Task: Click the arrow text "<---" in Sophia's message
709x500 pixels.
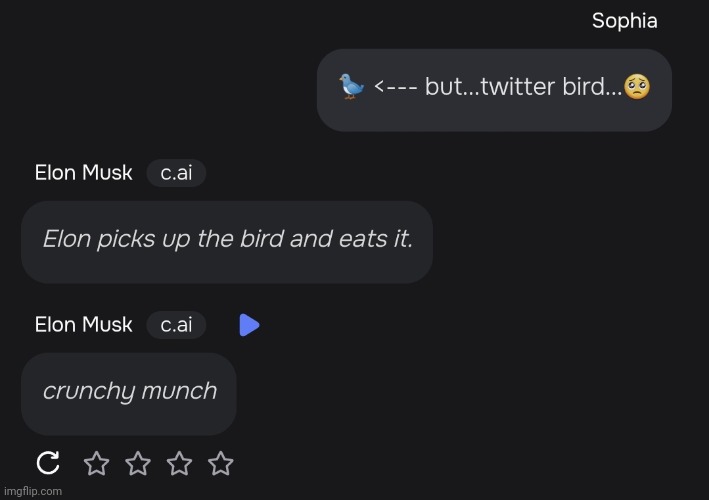Action: (396, 88)
